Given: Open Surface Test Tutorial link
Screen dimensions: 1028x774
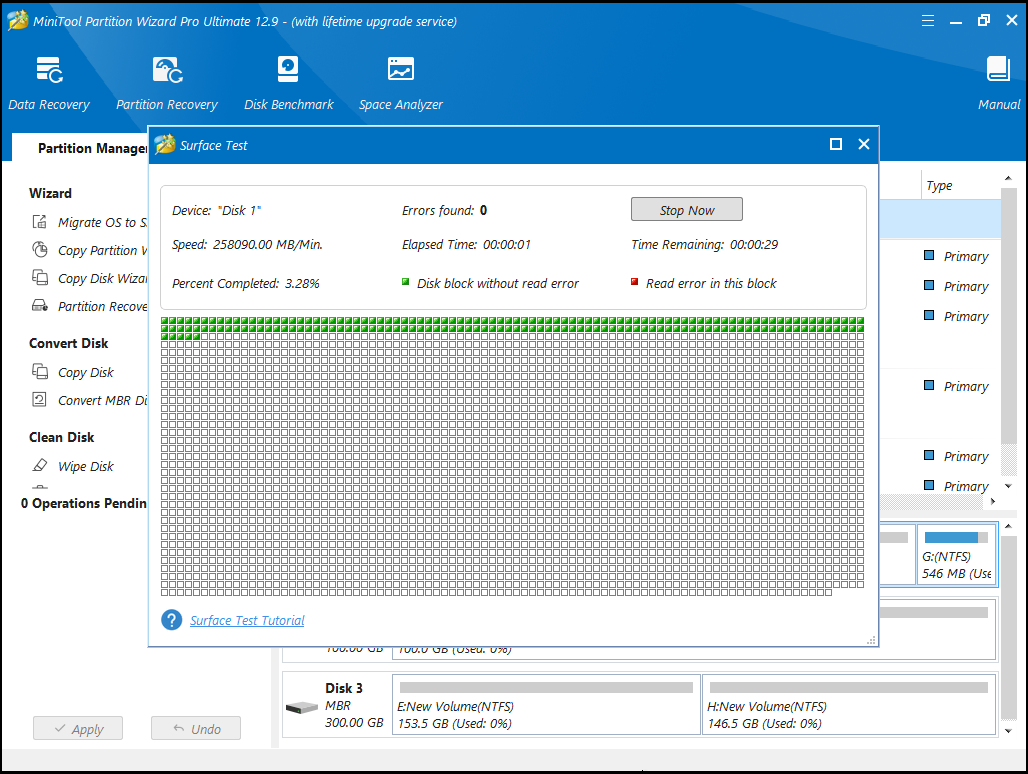Looking at the screenshot, I should (247, 620).
